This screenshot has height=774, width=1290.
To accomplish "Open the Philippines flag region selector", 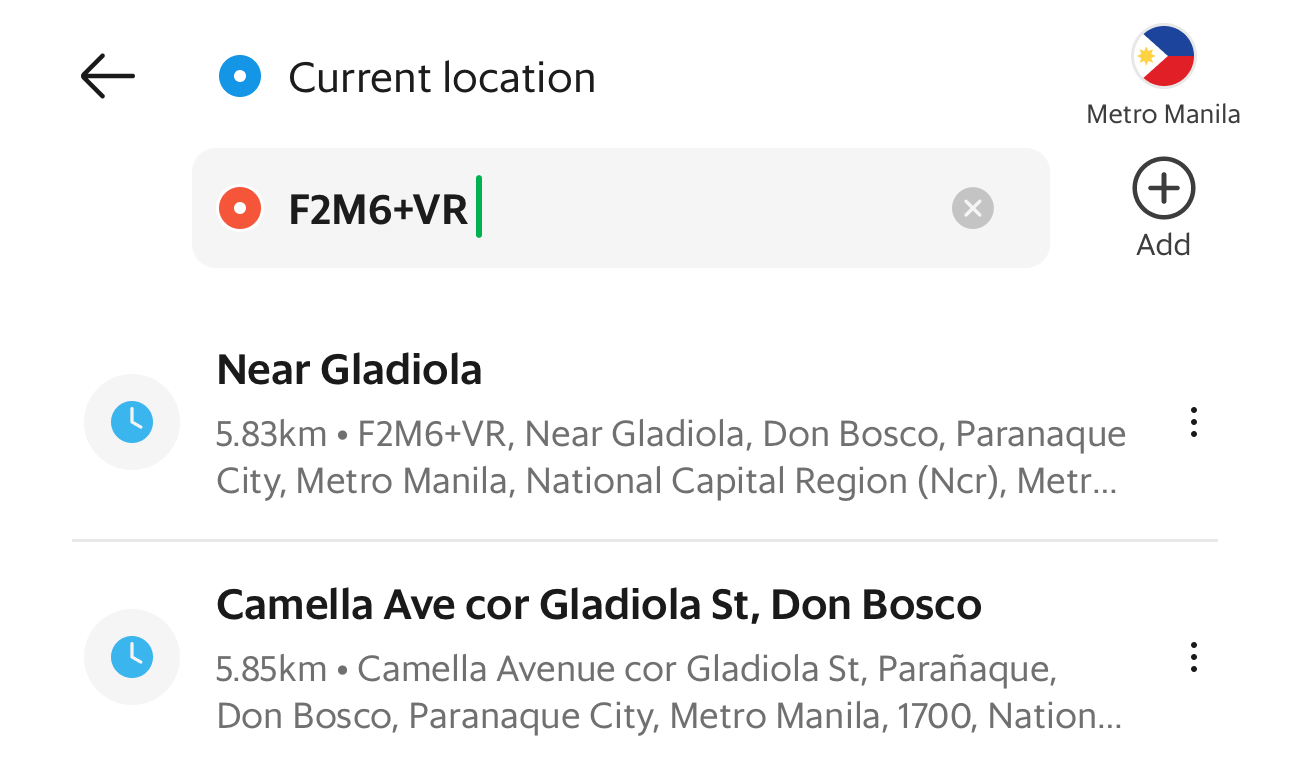I will (x=1163, y=57).
